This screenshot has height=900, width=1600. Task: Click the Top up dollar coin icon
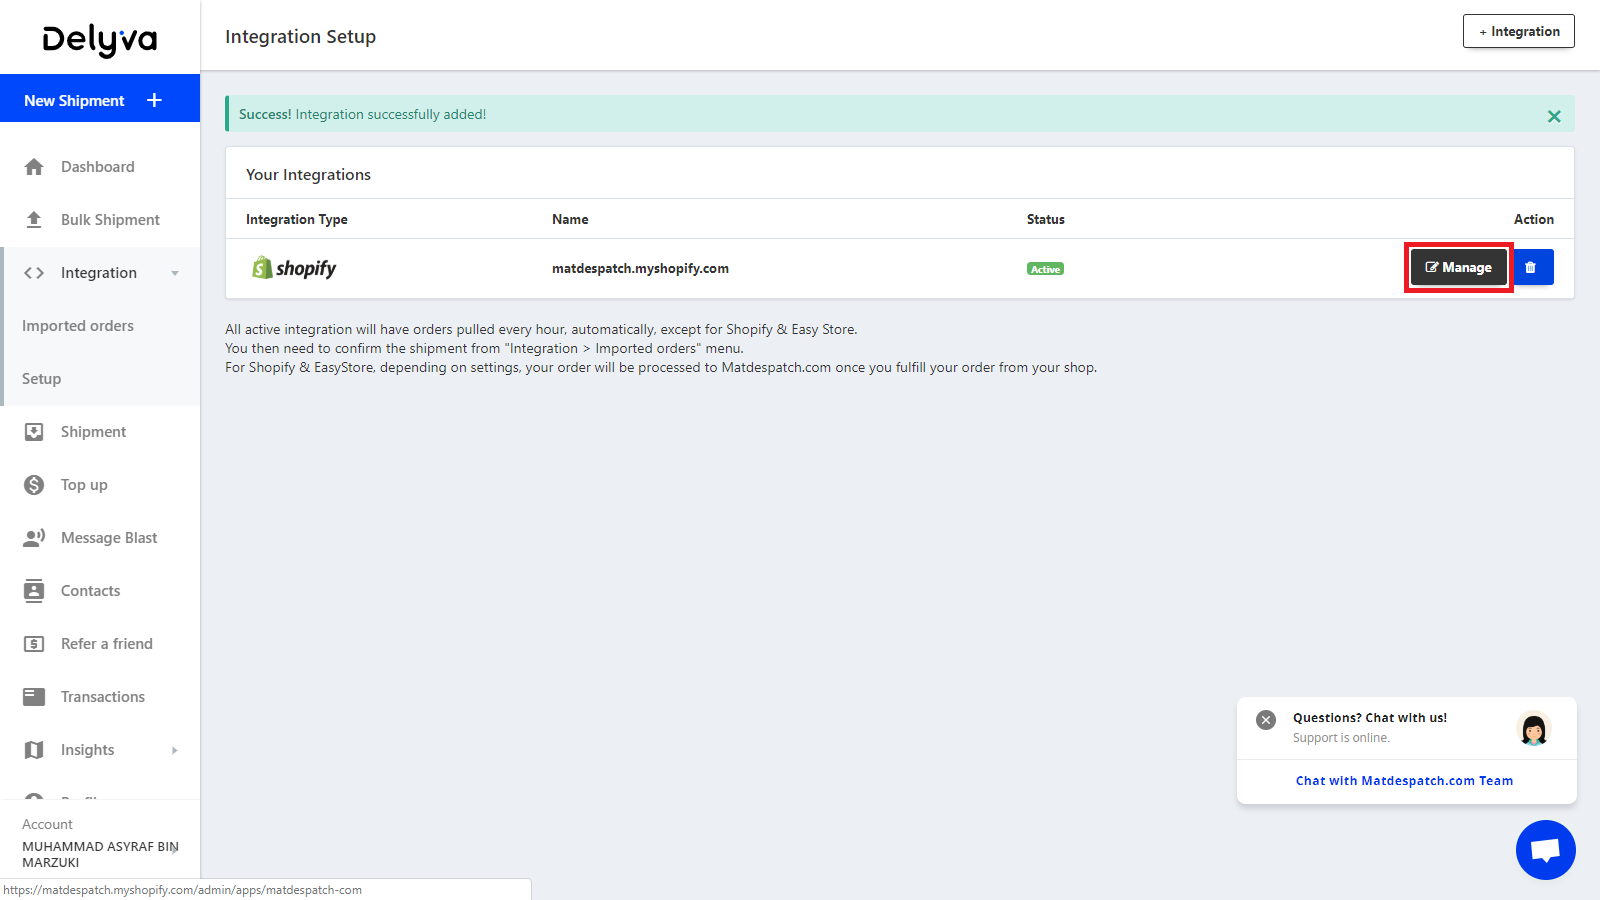click(x=34, y=485)
